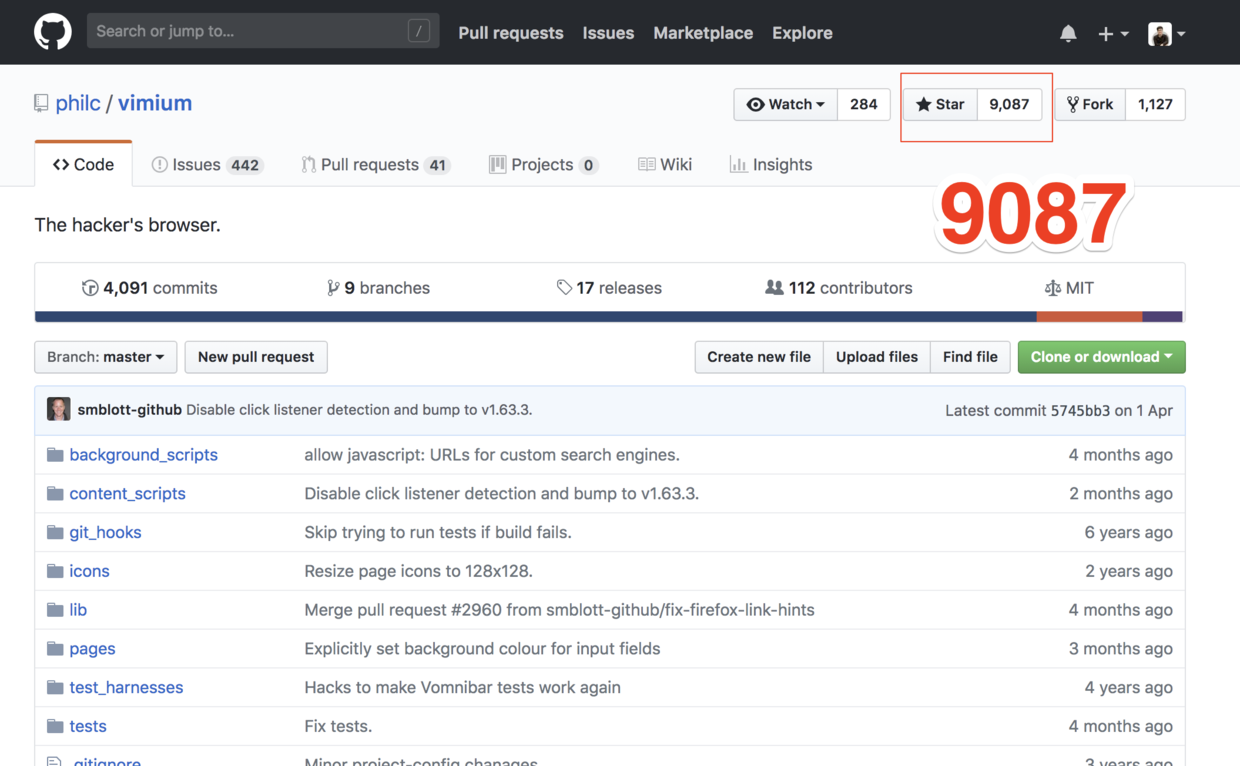This screenshot has height=766, width=1240.
Task: Click the test_harnesses folder icon
Action: point(55,687)
